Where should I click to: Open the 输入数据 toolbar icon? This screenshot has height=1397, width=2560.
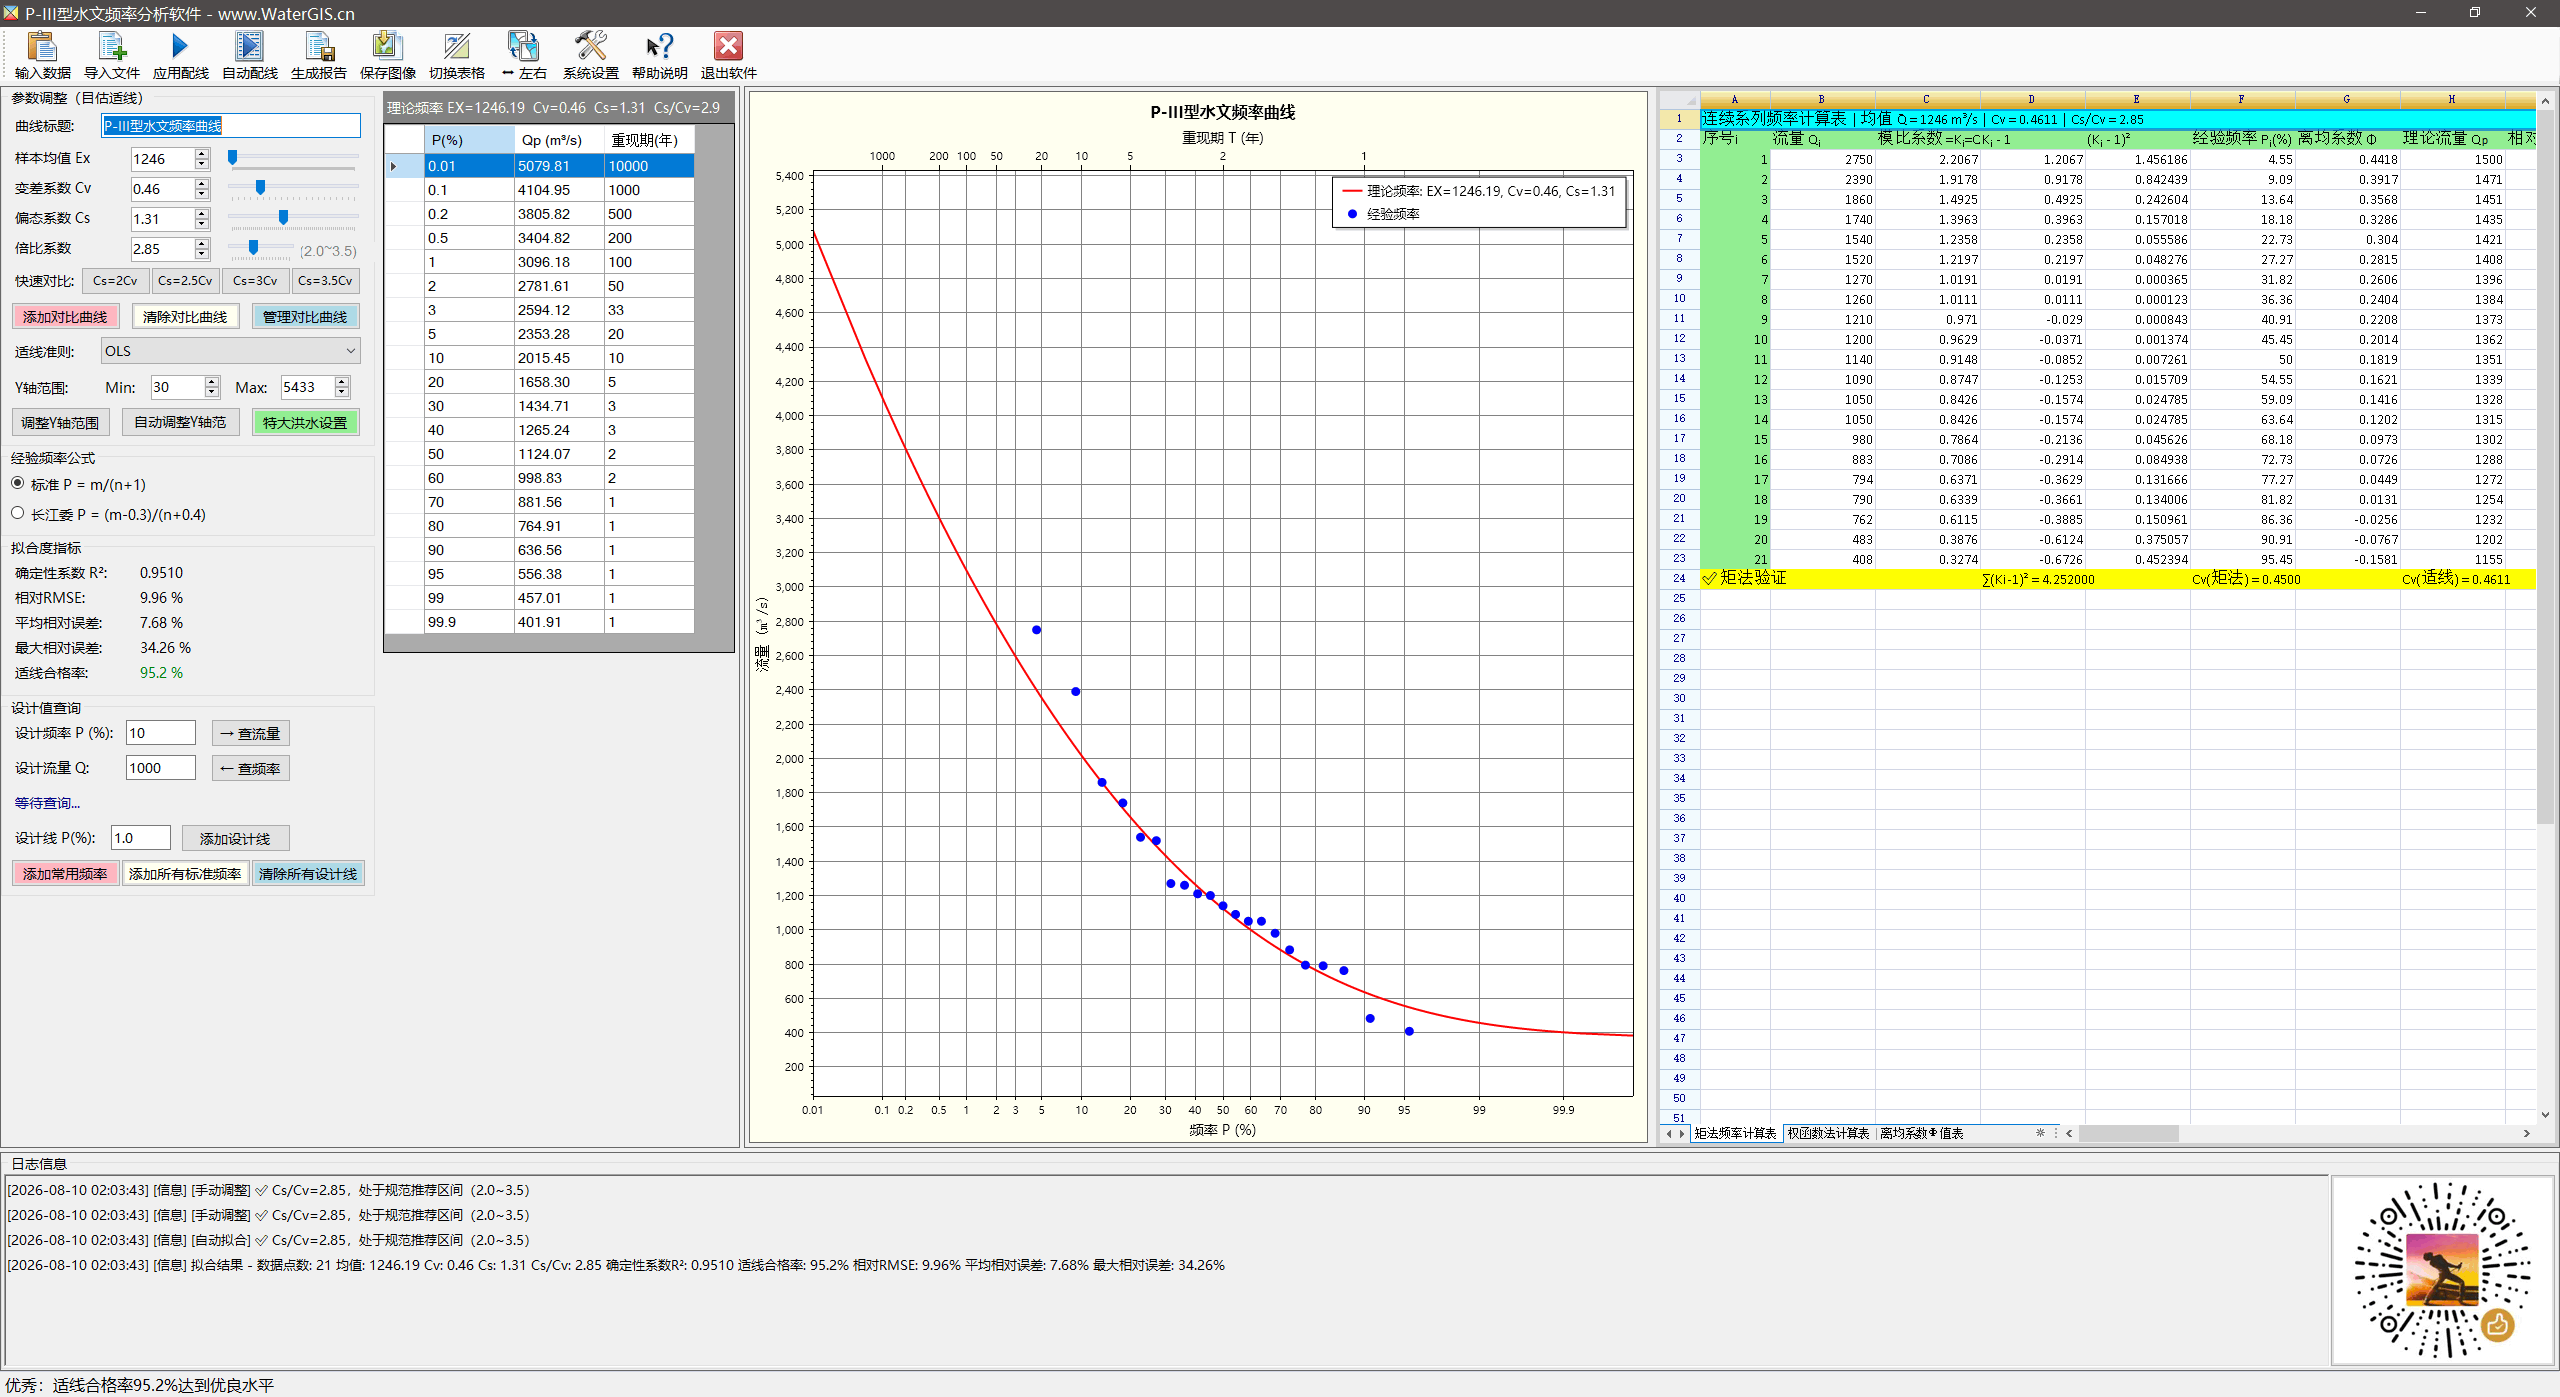[42, 55]
